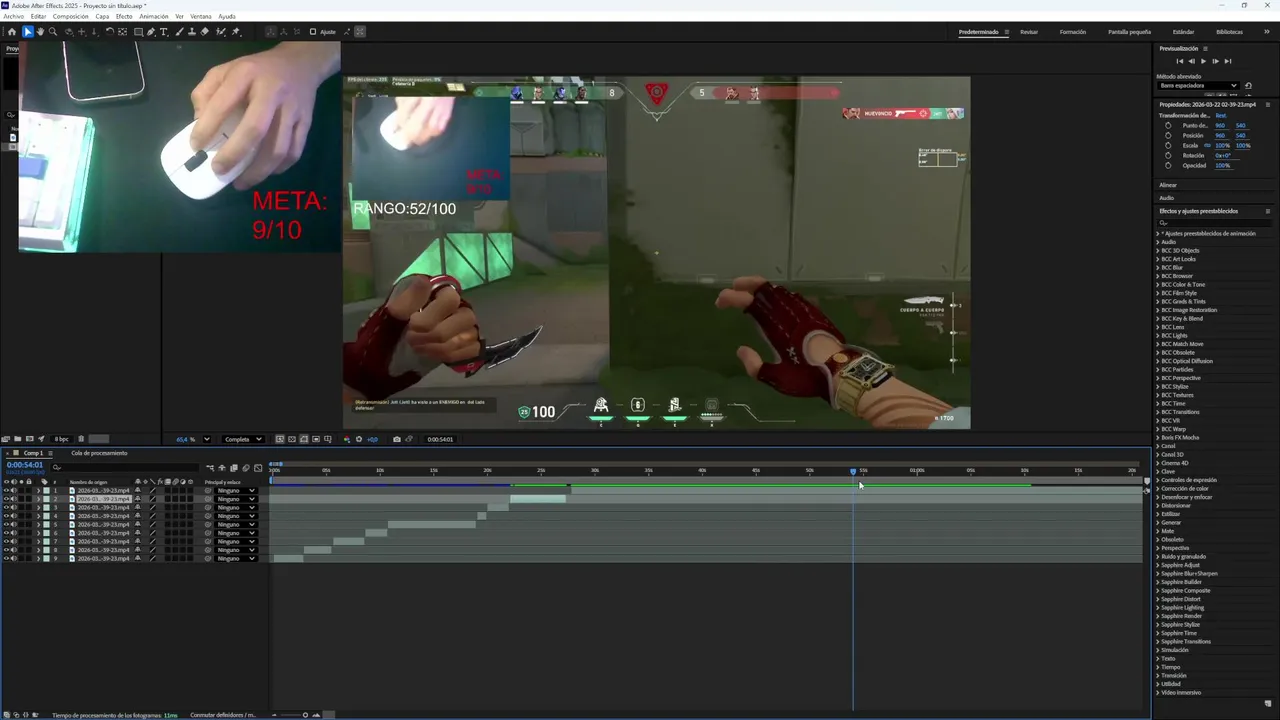Image resolution: width=1280 pixels, height=720 pixels.
Task: Select the Hand tool
Action: click(40, 32)
